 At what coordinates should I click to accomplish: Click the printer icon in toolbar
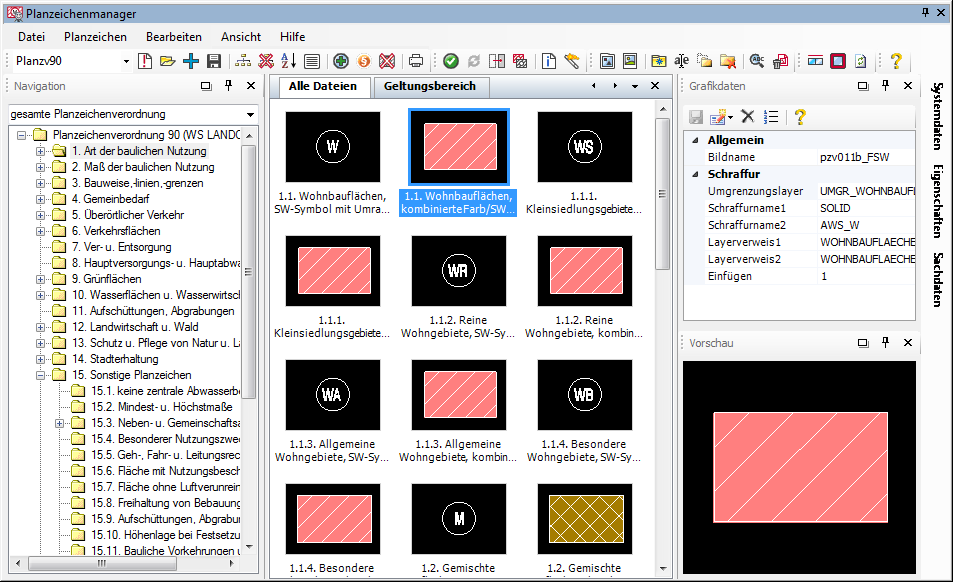click(x=415, y=62)
